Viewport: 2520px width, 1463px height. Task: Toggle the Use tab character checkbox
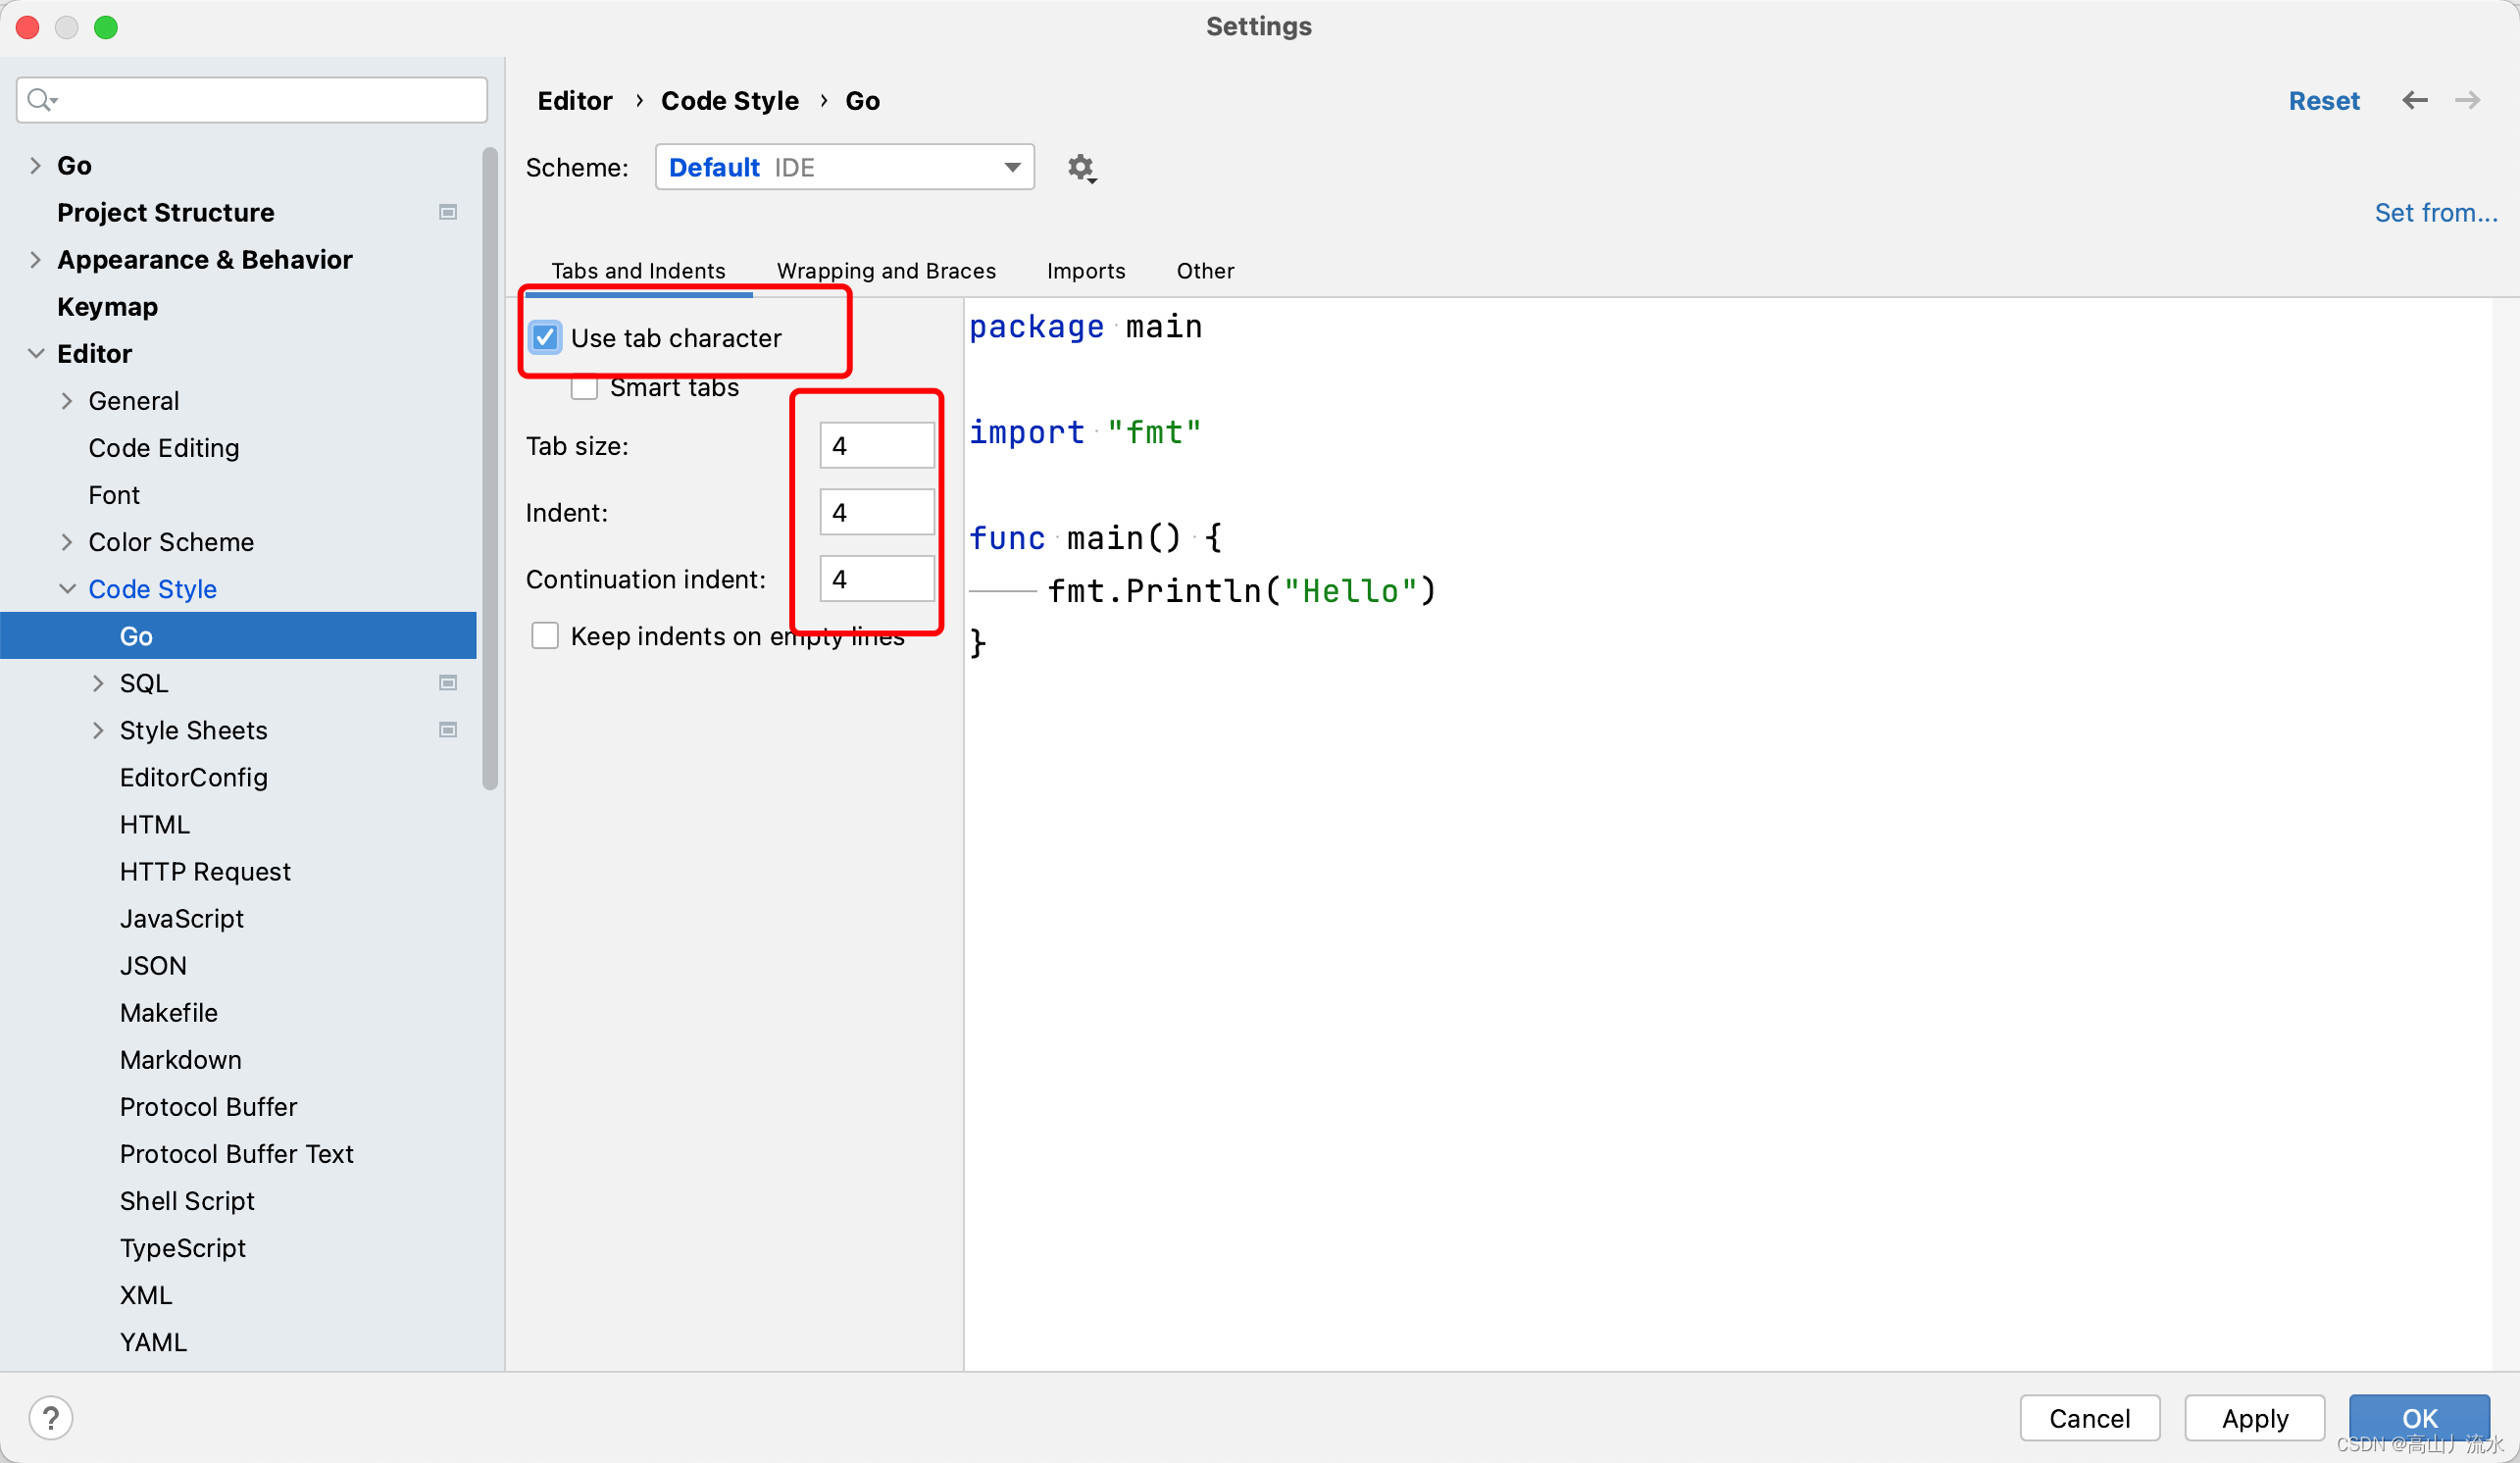click(548, 338)
